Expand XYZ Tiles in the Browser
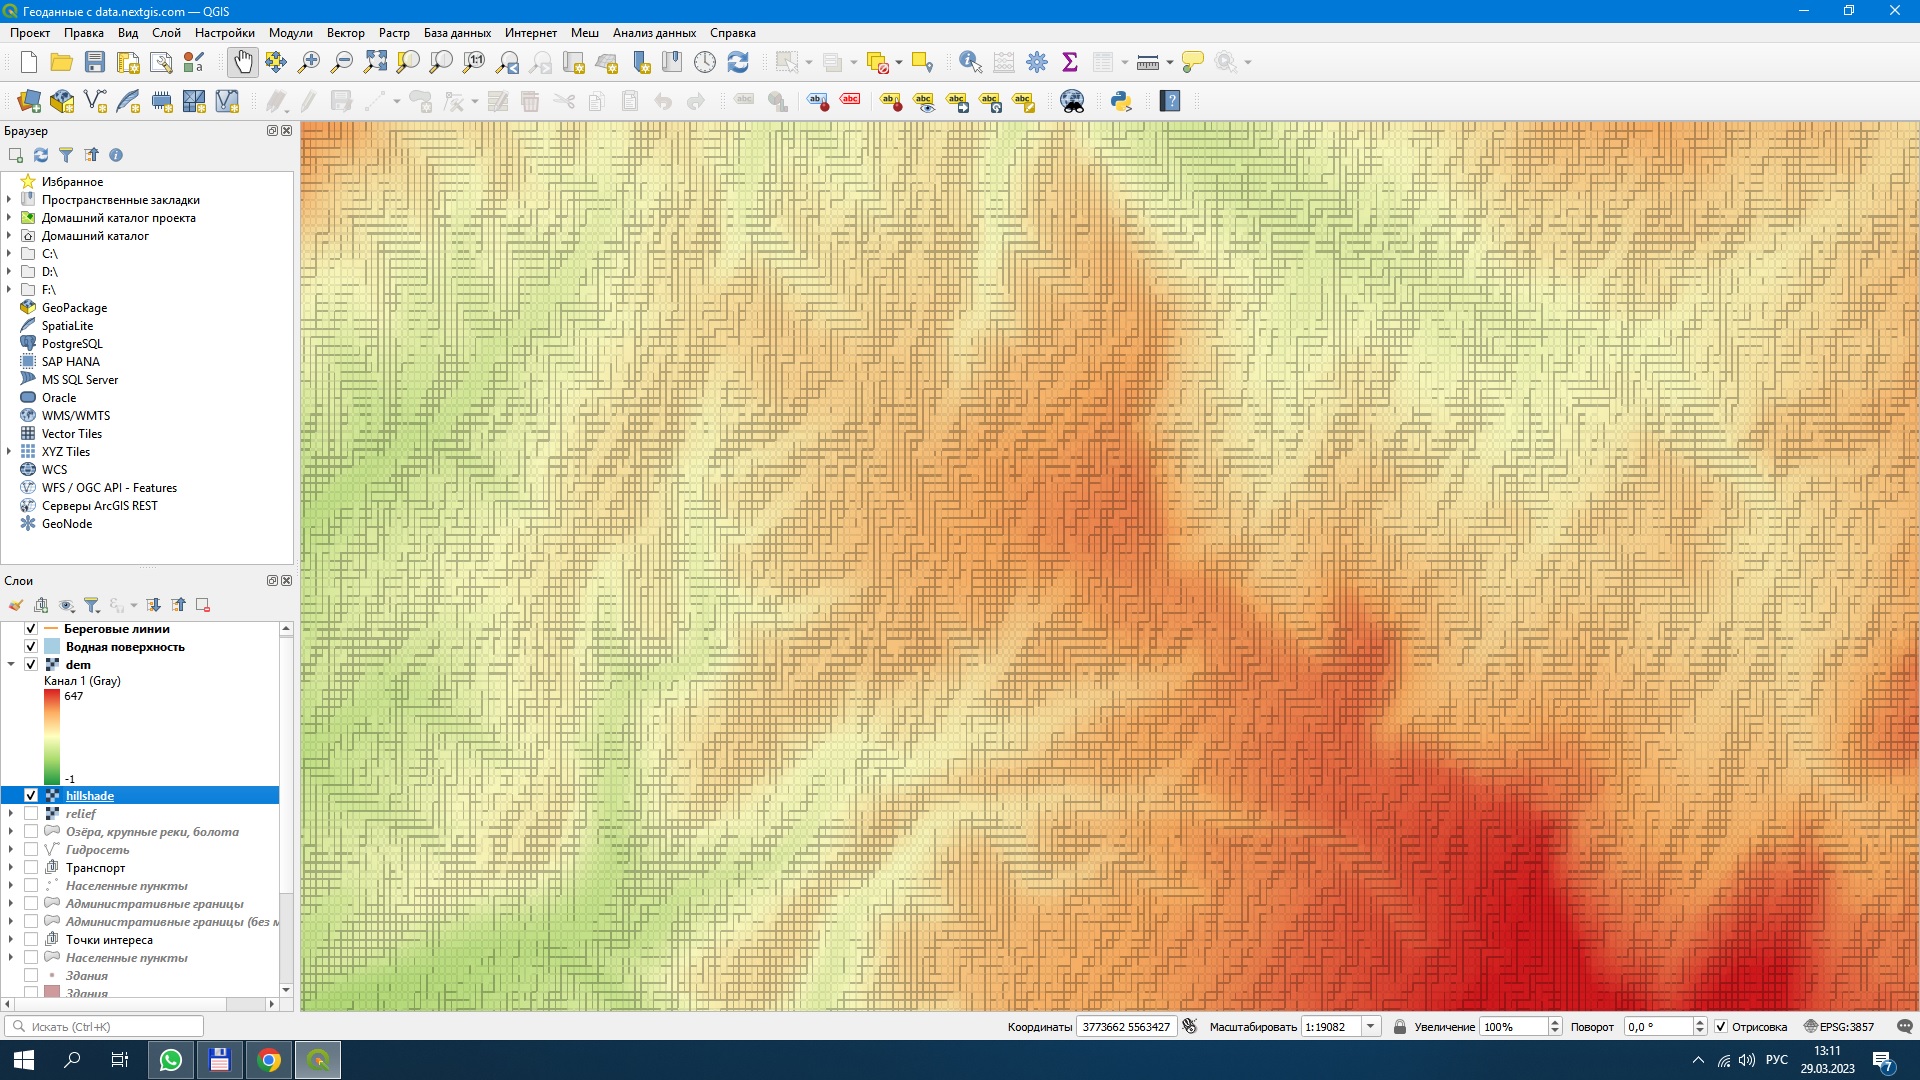Viewport: 1920px width, 1080px height. 9,451
